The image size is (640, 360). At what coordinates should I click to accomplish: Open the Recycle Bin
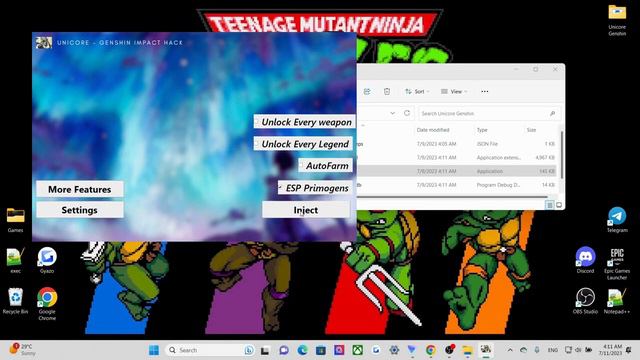pos(16,301)
